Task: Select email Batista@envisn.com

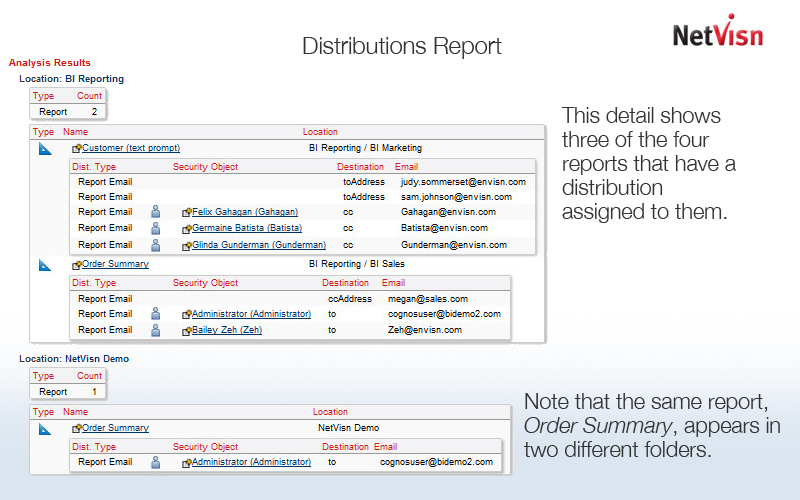Action: [x=444, y=228]
